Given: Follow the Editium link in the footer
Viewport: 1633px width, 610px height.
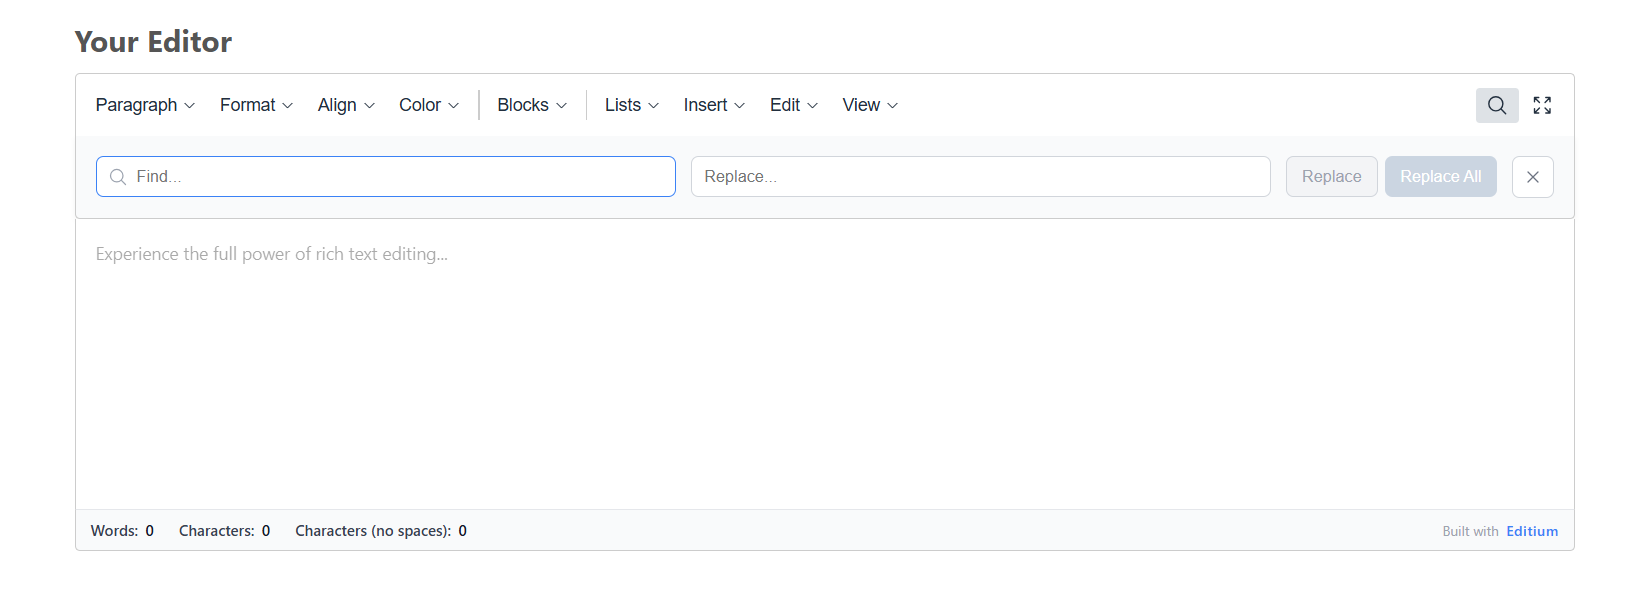Looking at the screenshot, I should [1532, 531].
